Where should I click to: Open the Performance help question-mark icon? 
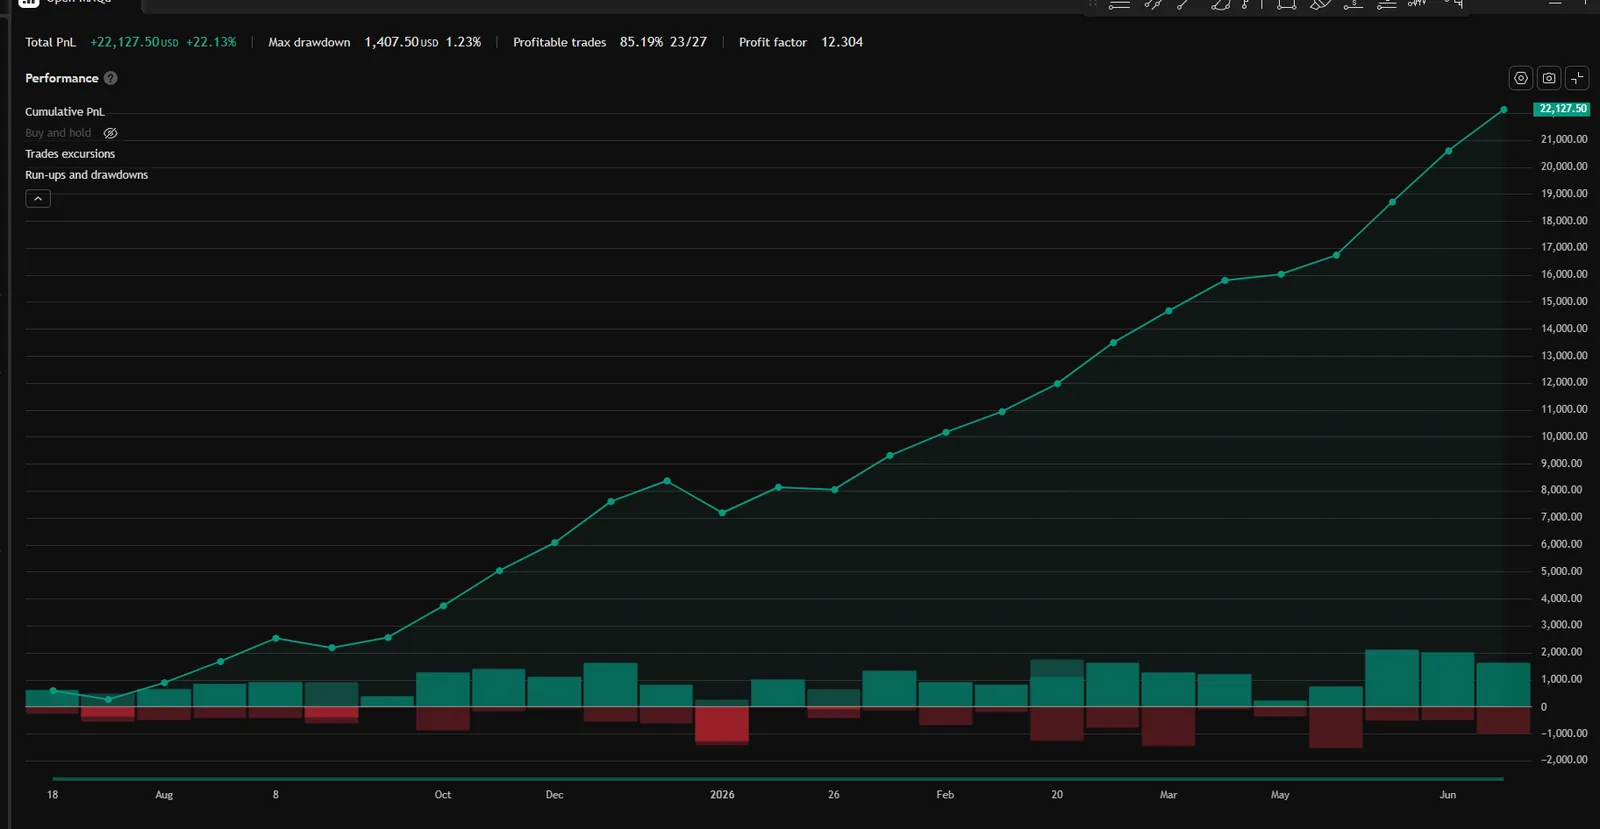click(x=111, y=78)
